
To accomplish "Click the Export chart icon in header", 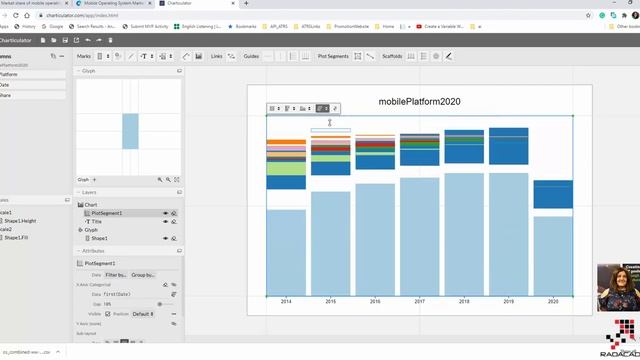I will (76, 40).
